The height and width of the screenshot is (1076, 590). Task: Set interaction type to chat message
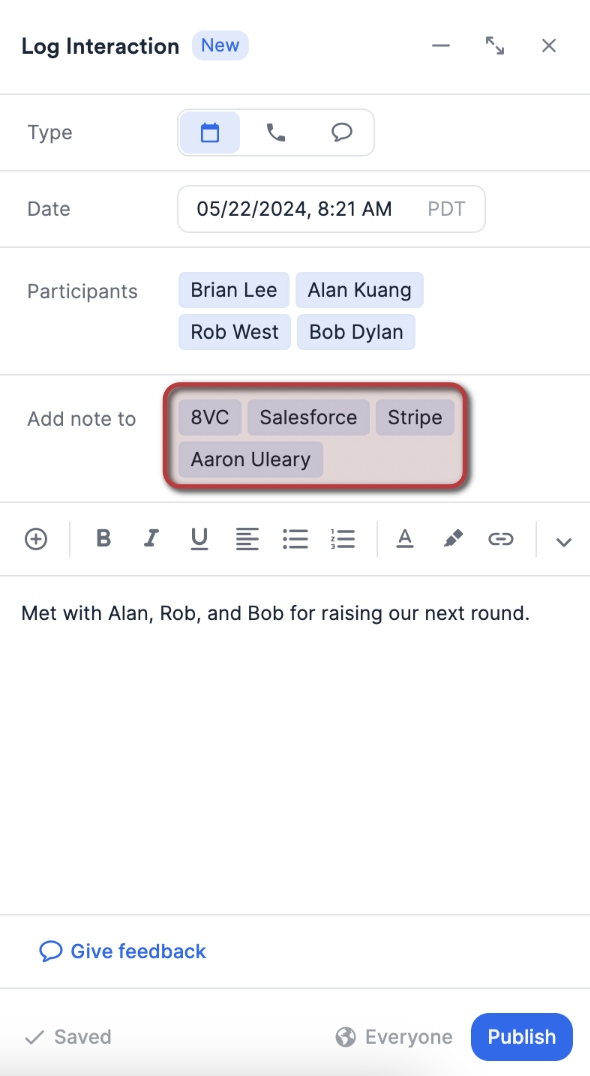pyautogui.click(x=342, y=131)
